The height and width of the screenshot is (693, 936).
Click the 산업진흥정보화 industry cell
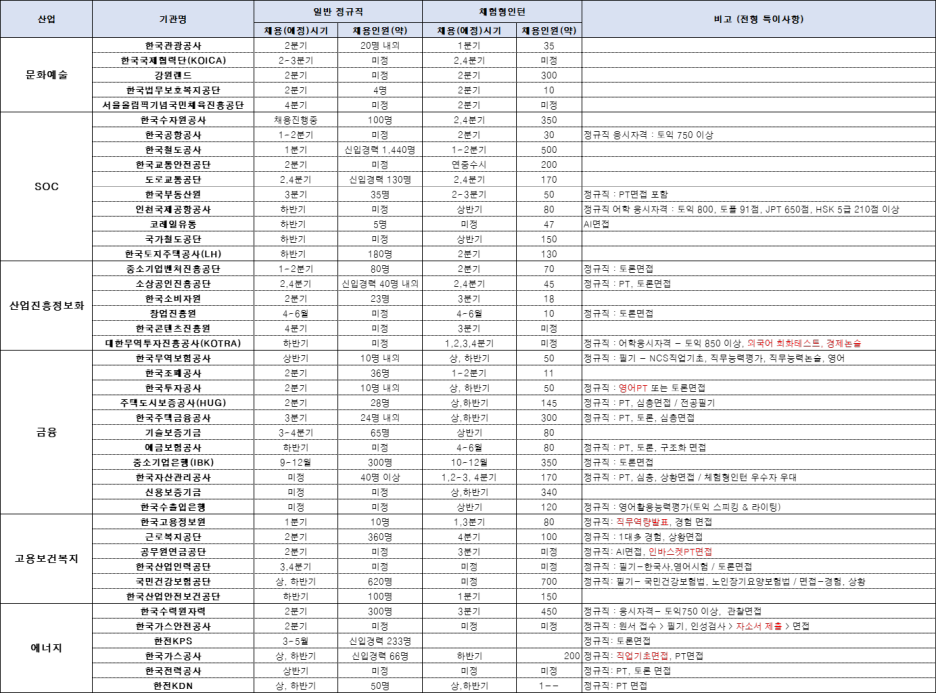(x=47, y=306)
